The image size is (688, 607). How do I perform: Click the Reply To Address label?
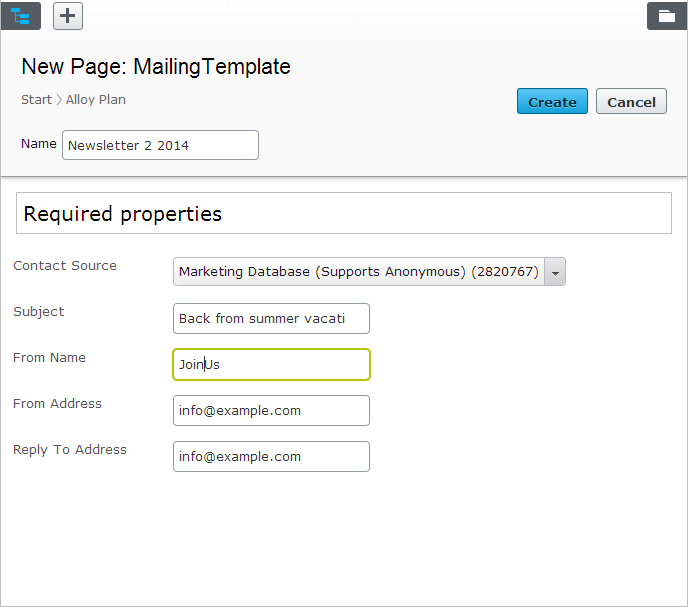click(70, 450)
